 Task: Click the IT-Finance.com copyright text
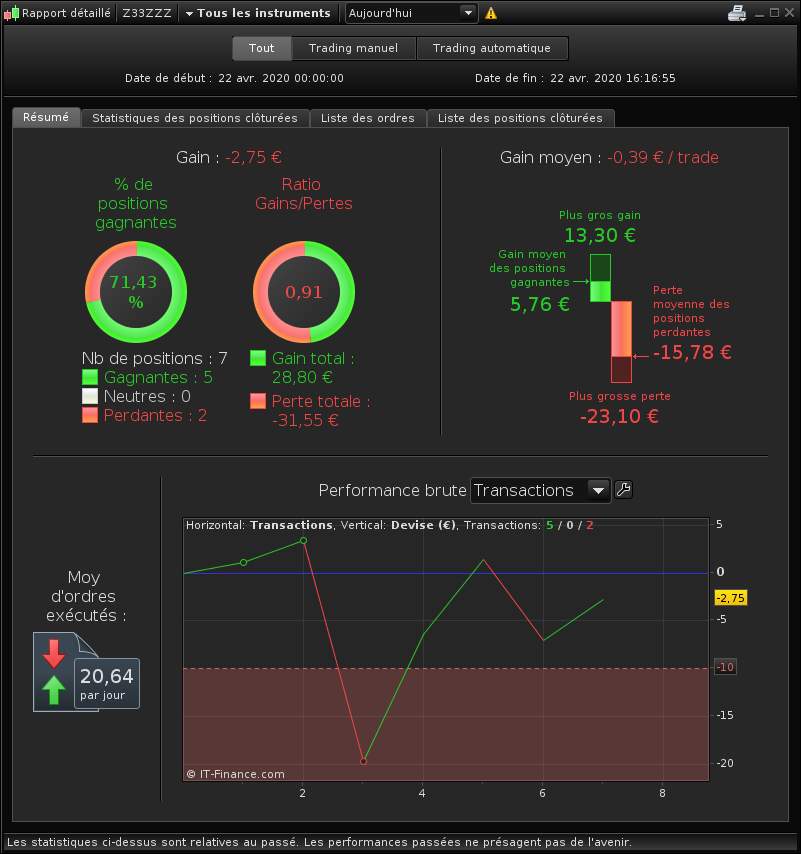[x=235, y=774]
